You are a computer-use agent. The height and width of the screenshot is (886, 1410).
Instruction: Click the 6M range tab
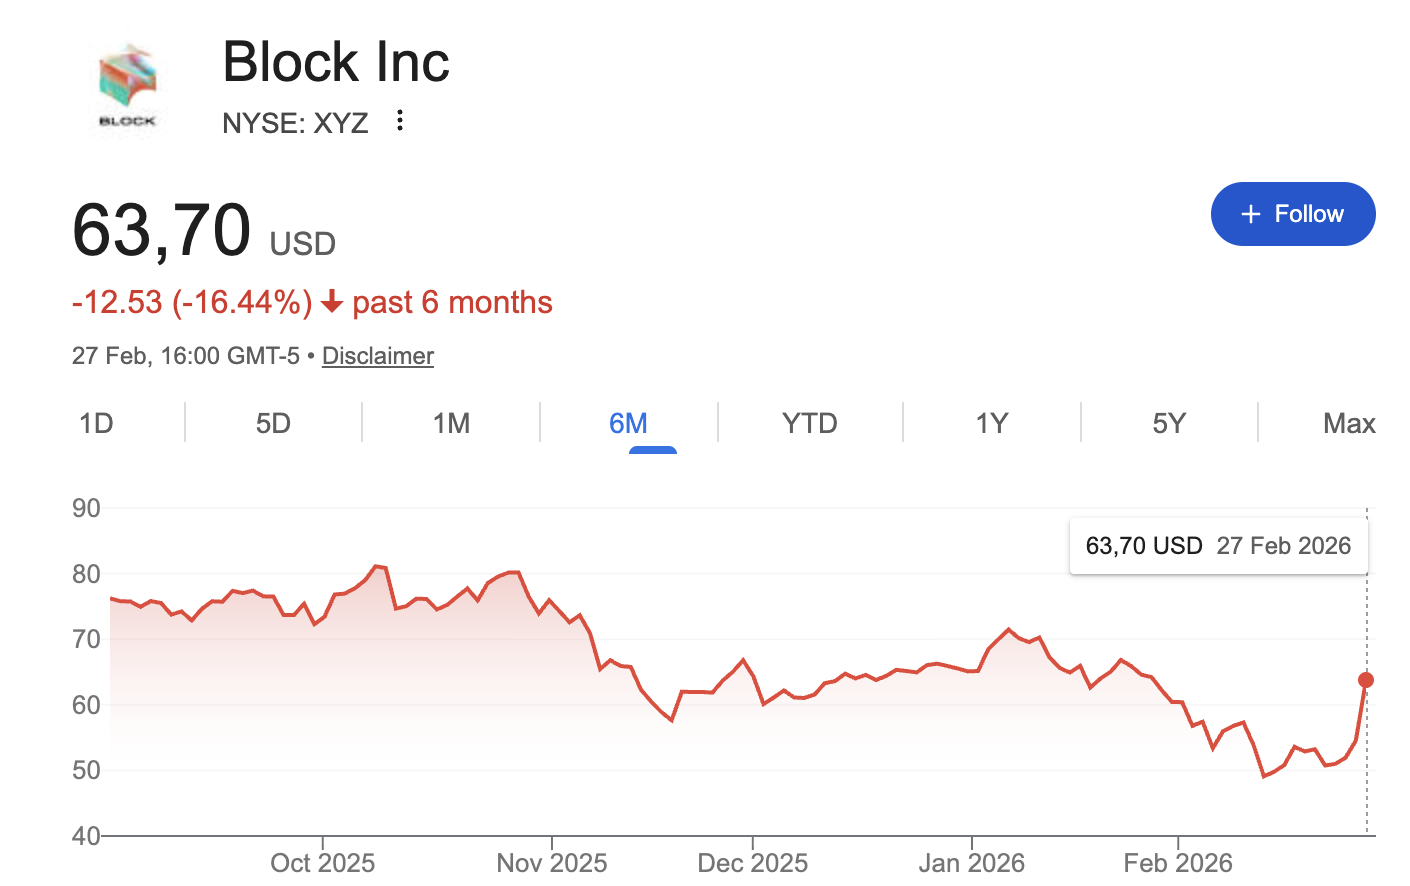pyautogui.click(x=628, y=423)
